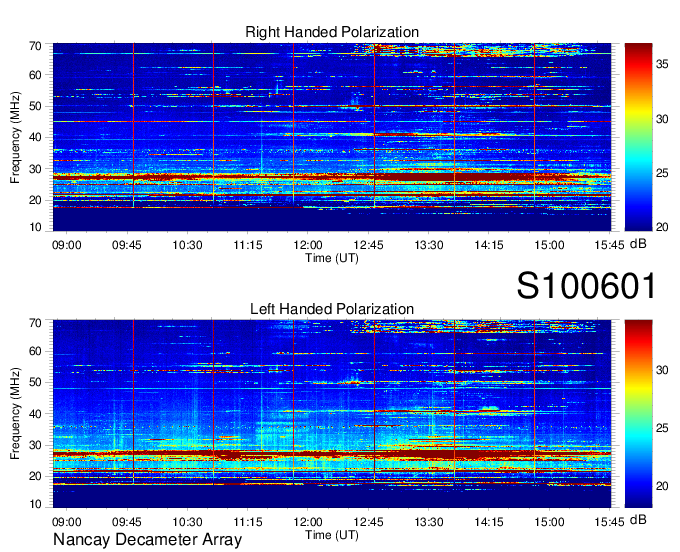
Task: Click 40 frequency tick on Left Handed plot
Action: point(35,414)
